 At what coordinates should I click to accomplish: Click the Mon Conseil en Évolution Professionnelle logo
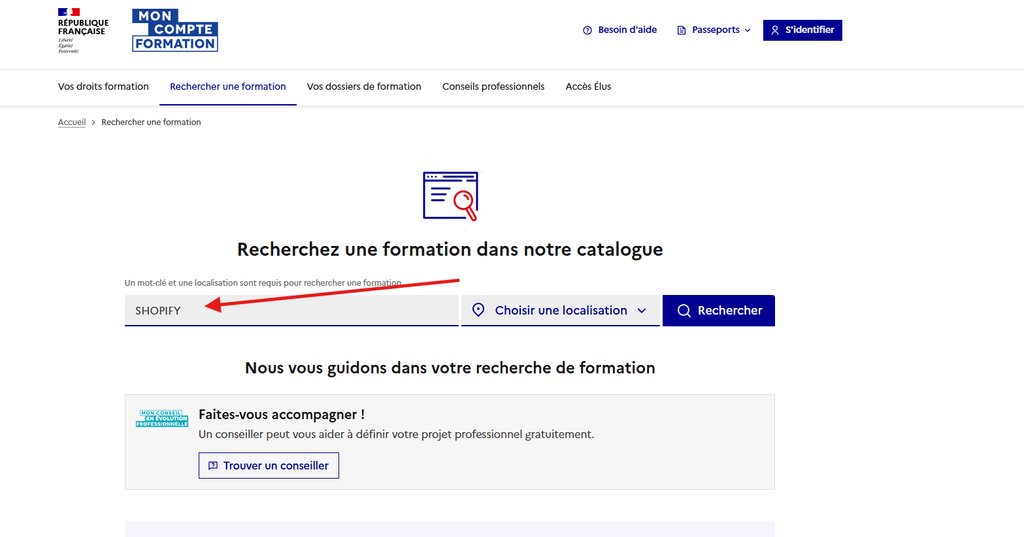162,418
